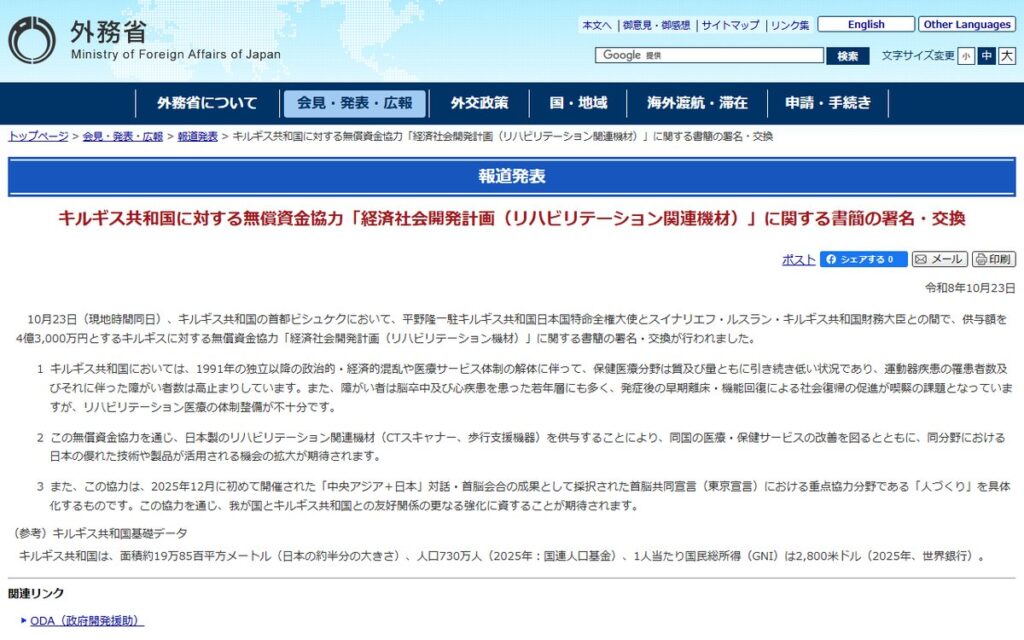Open the リンク集 link

tap(790, 25)
